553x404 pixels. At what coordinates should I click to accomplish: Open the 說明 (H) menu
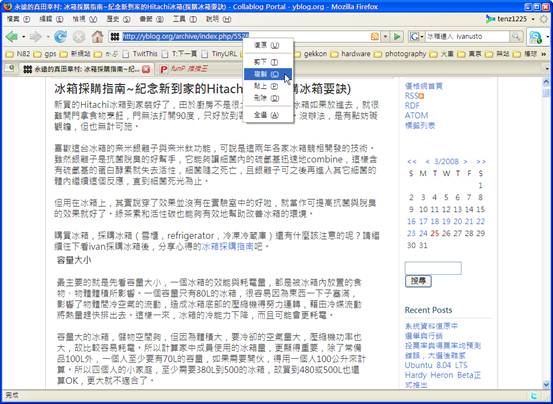(218, 19)
